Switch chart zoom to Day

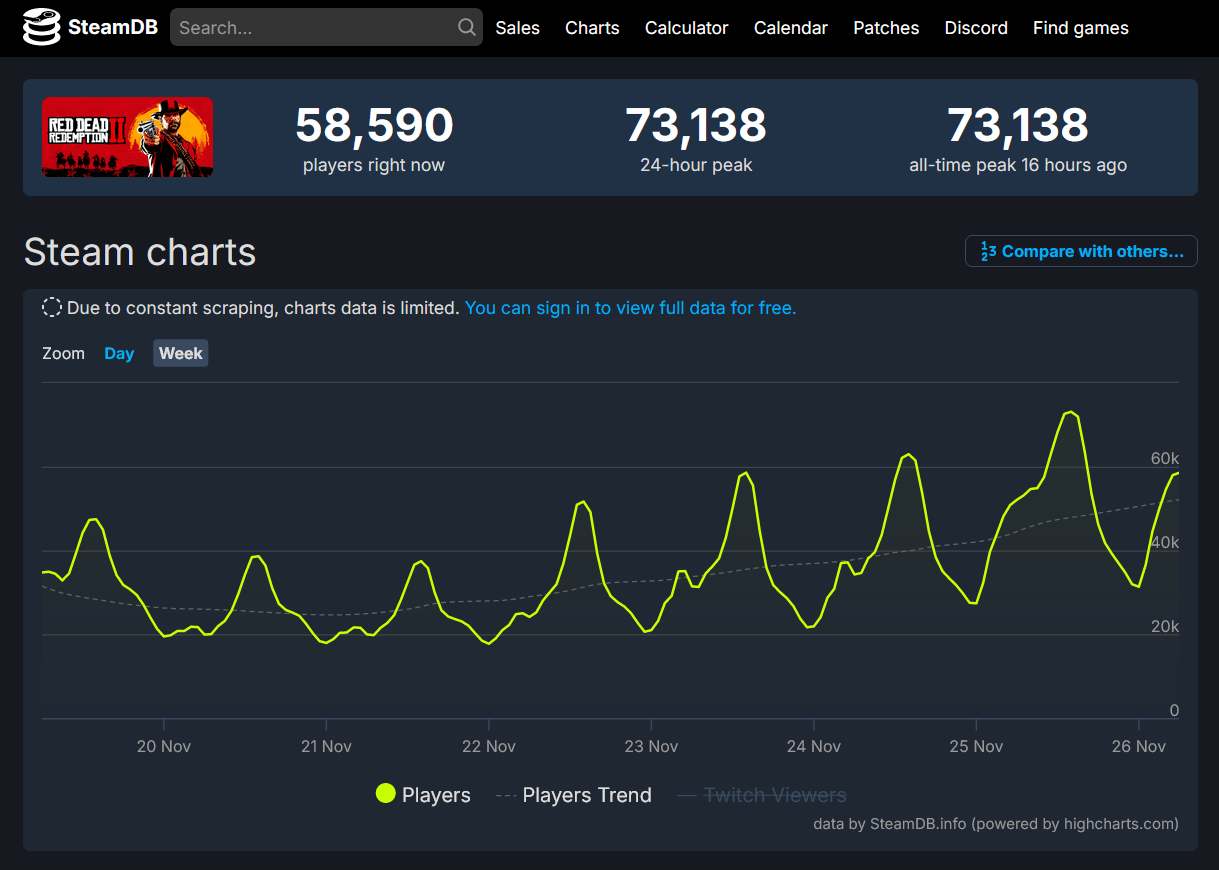tap(119, 353)
